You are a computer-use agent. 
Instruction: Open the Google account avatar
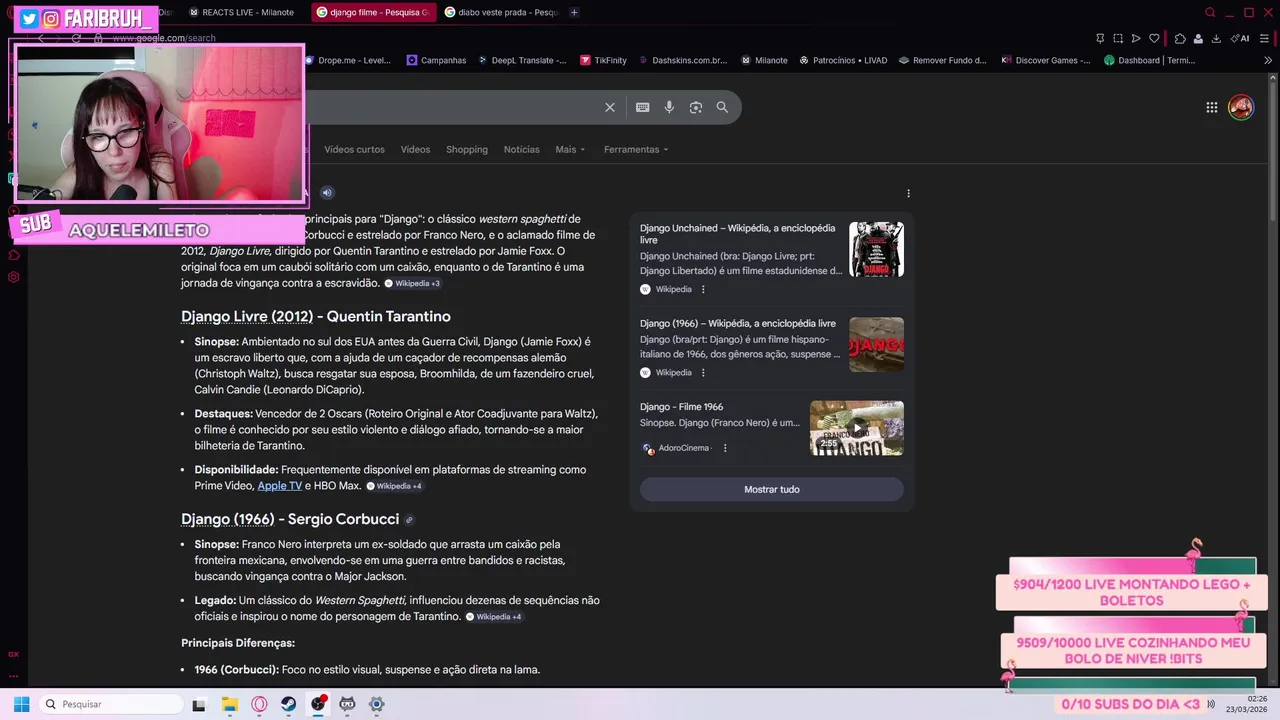pyautogui.click(x=1241, y=107)
